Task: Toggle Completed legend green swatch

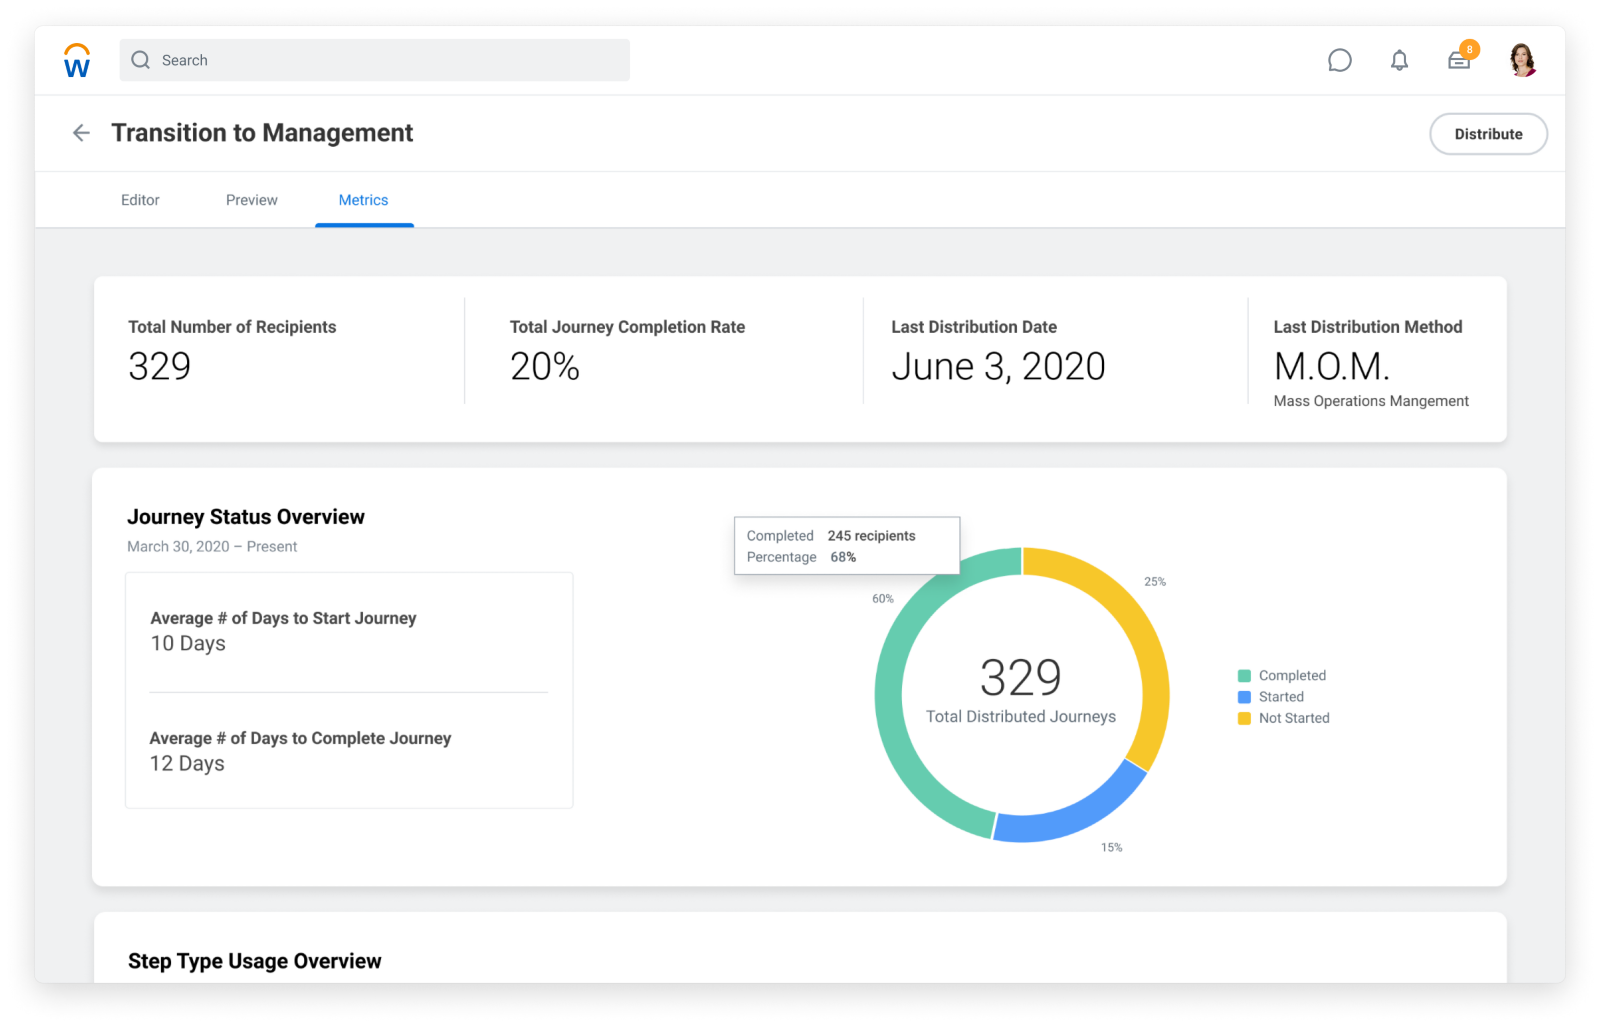Action: click(x=1244, y=676)
